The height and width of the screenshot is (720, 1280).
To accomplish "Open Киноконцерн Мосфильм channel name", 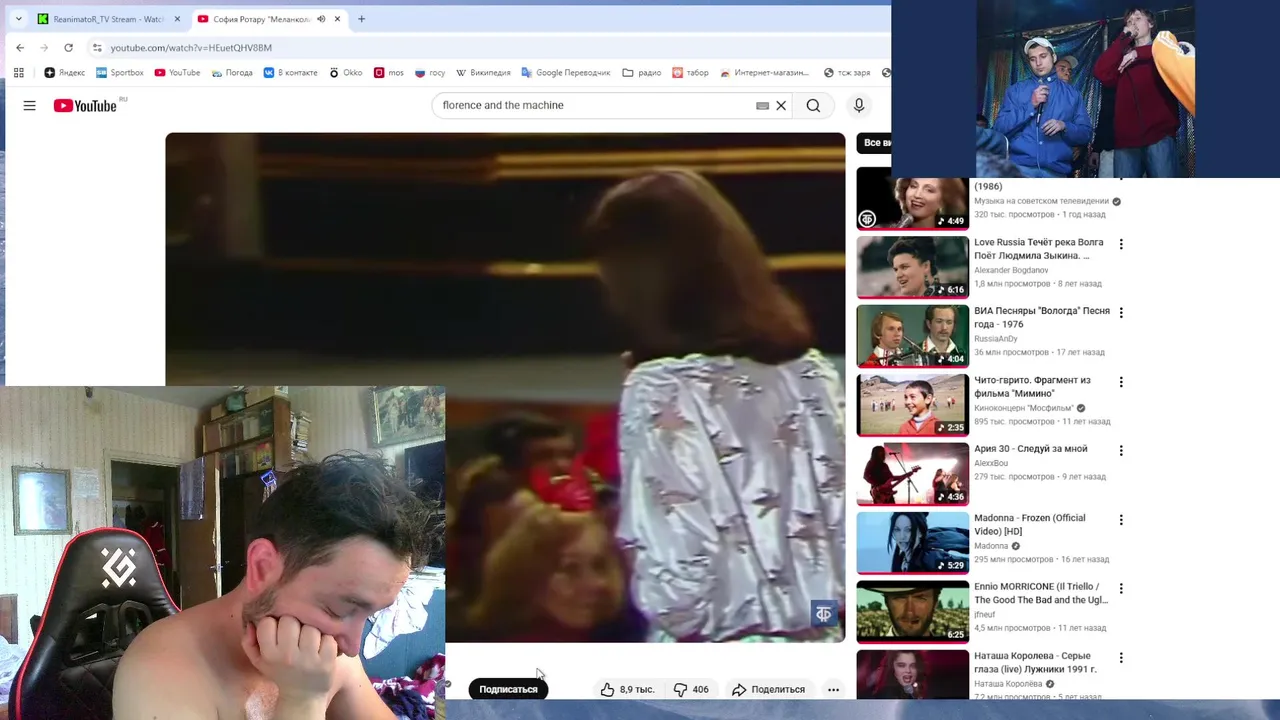I will pyautogui.click(x=1023, y=408).
